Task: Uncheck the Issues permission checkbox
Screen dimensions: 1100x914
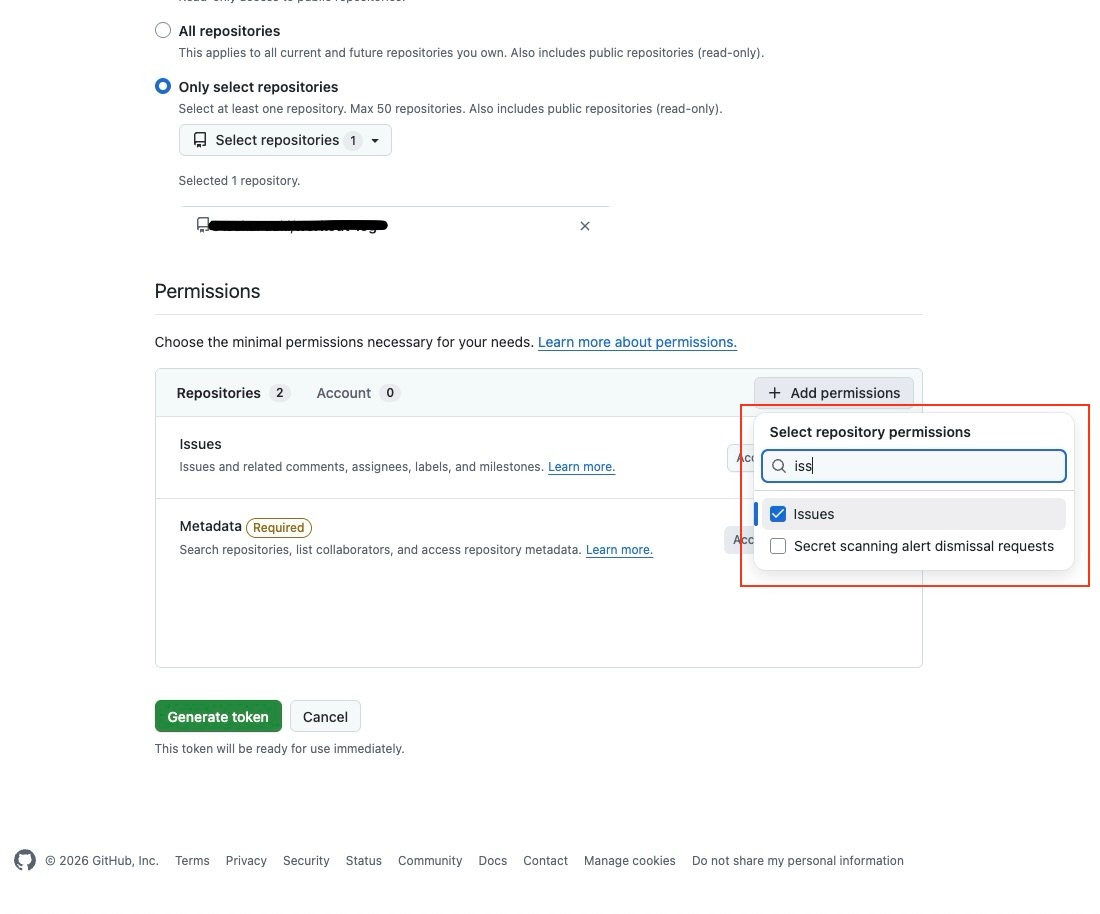Action: click(778, 514)
